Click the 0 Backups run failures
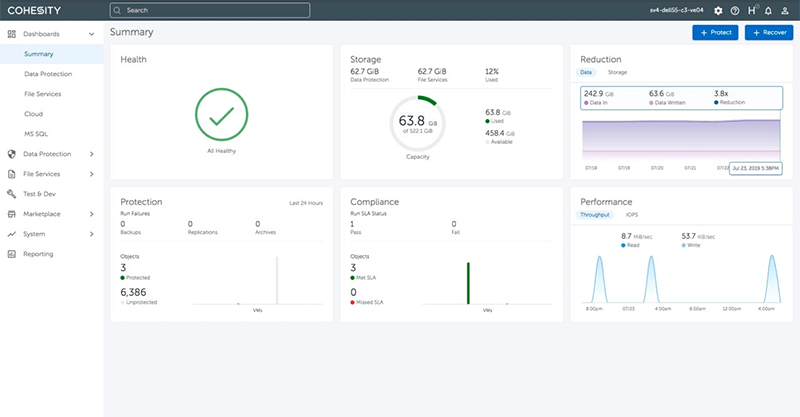Screen dimensions: 800x417 (123, 224)
